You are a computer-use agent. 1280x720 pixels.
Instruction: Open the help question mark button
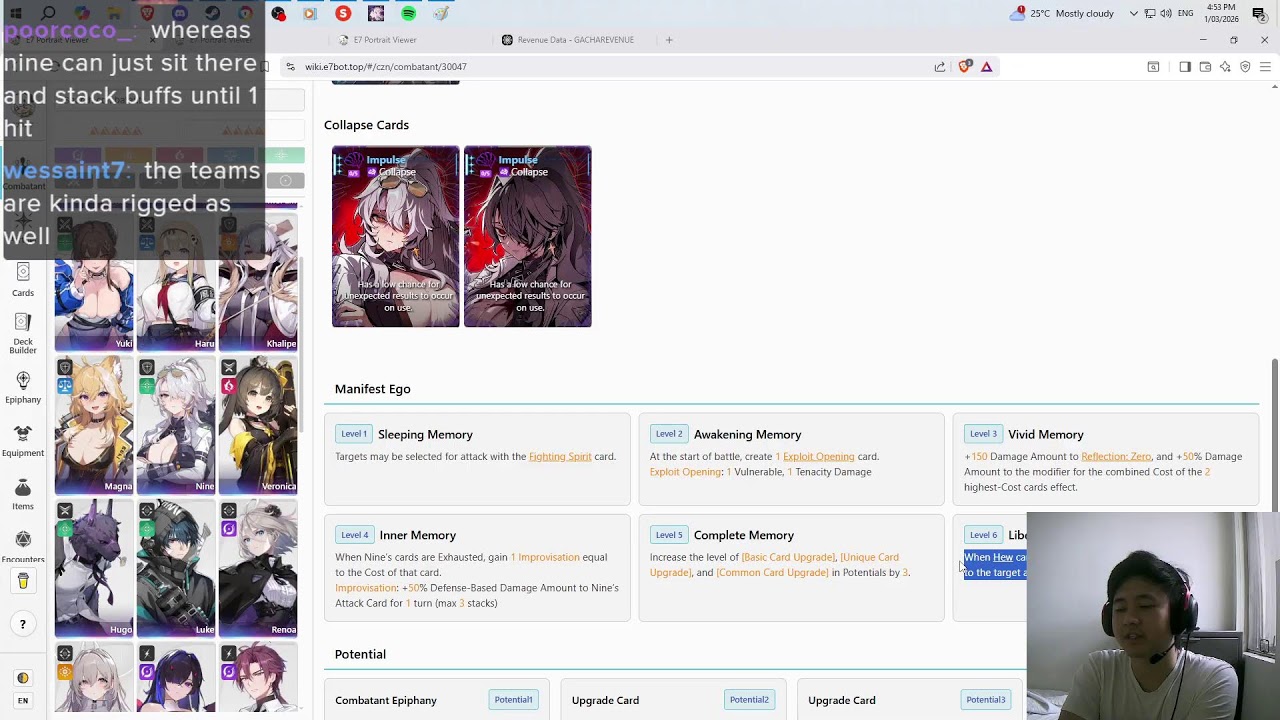(x=23, y=625)
